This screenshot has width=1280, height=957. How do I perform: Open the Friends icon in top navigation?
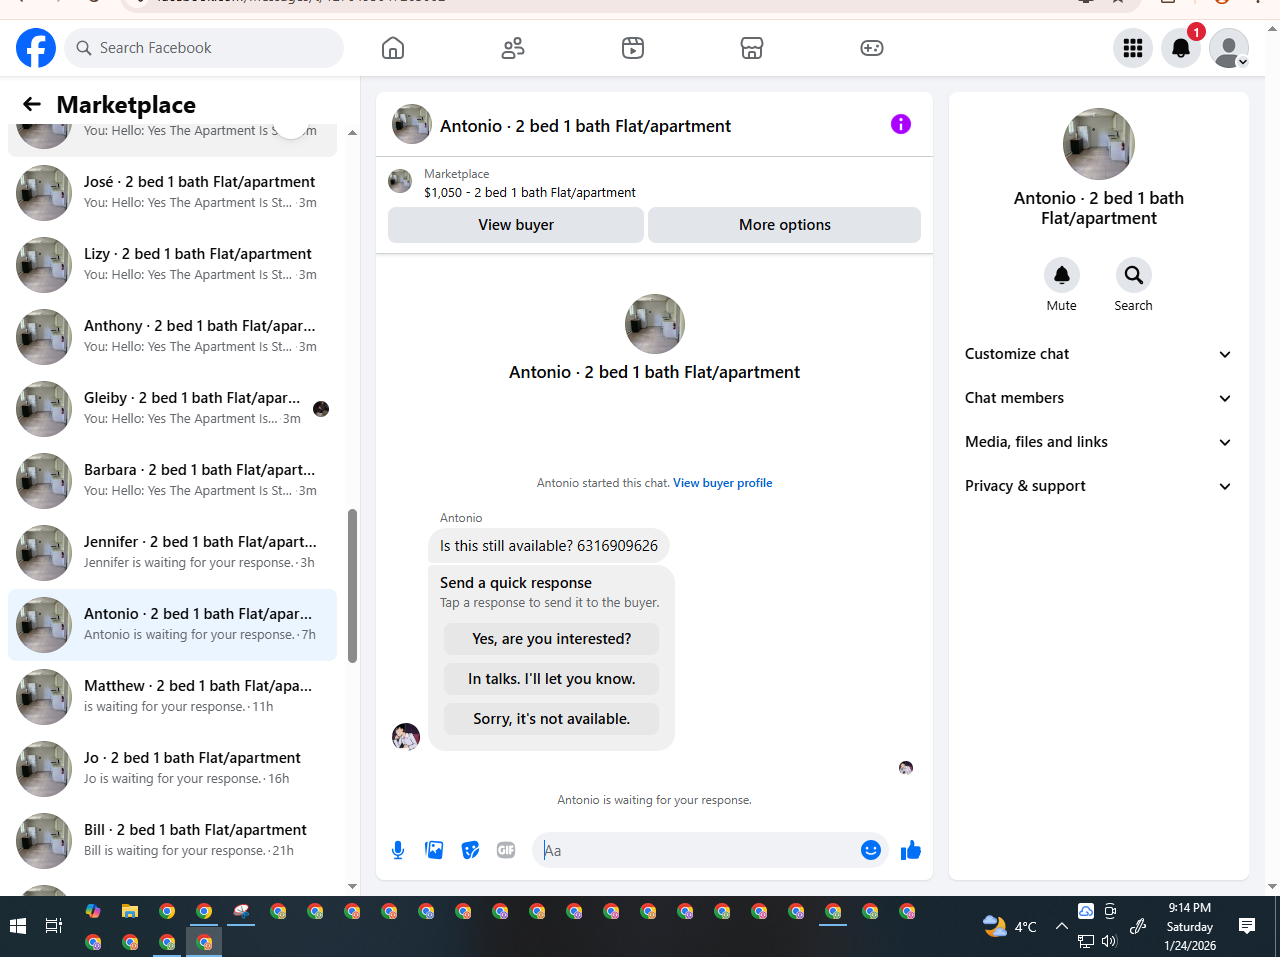[513, 48]
